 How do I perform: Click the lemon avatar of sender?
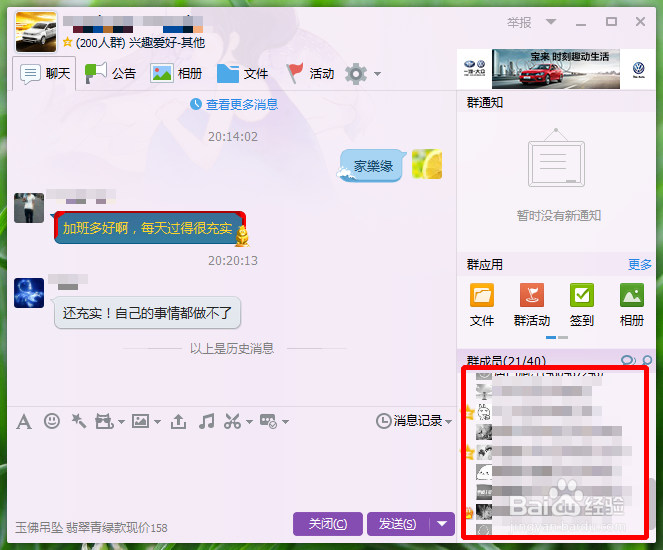[x=427, y=164]
